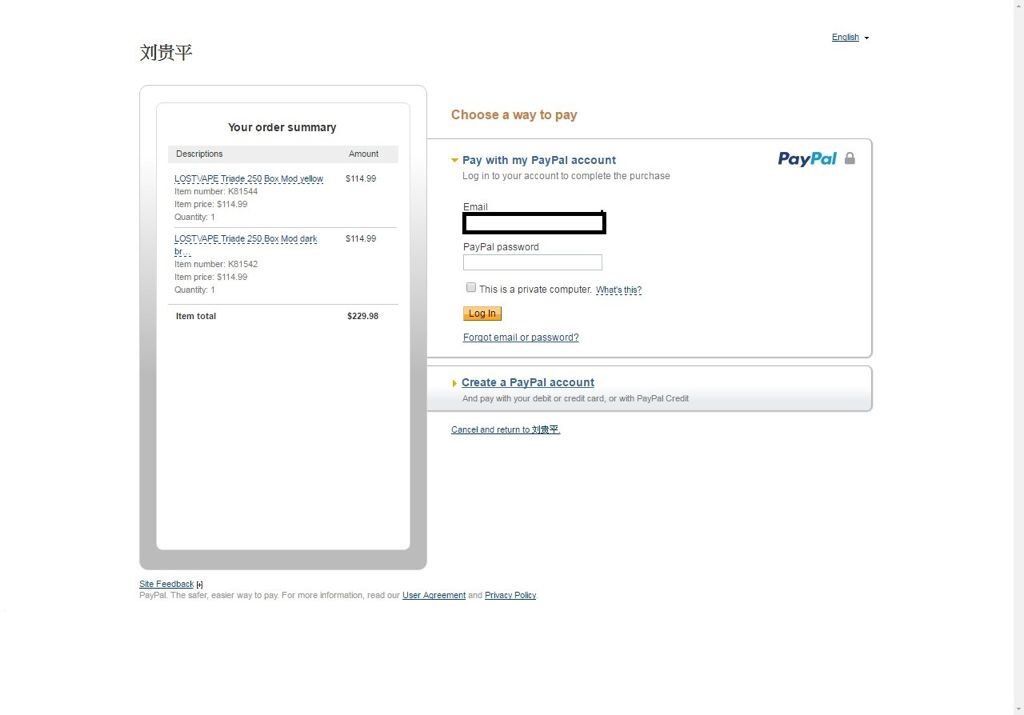Click the PayPal logo

[807, 159]
